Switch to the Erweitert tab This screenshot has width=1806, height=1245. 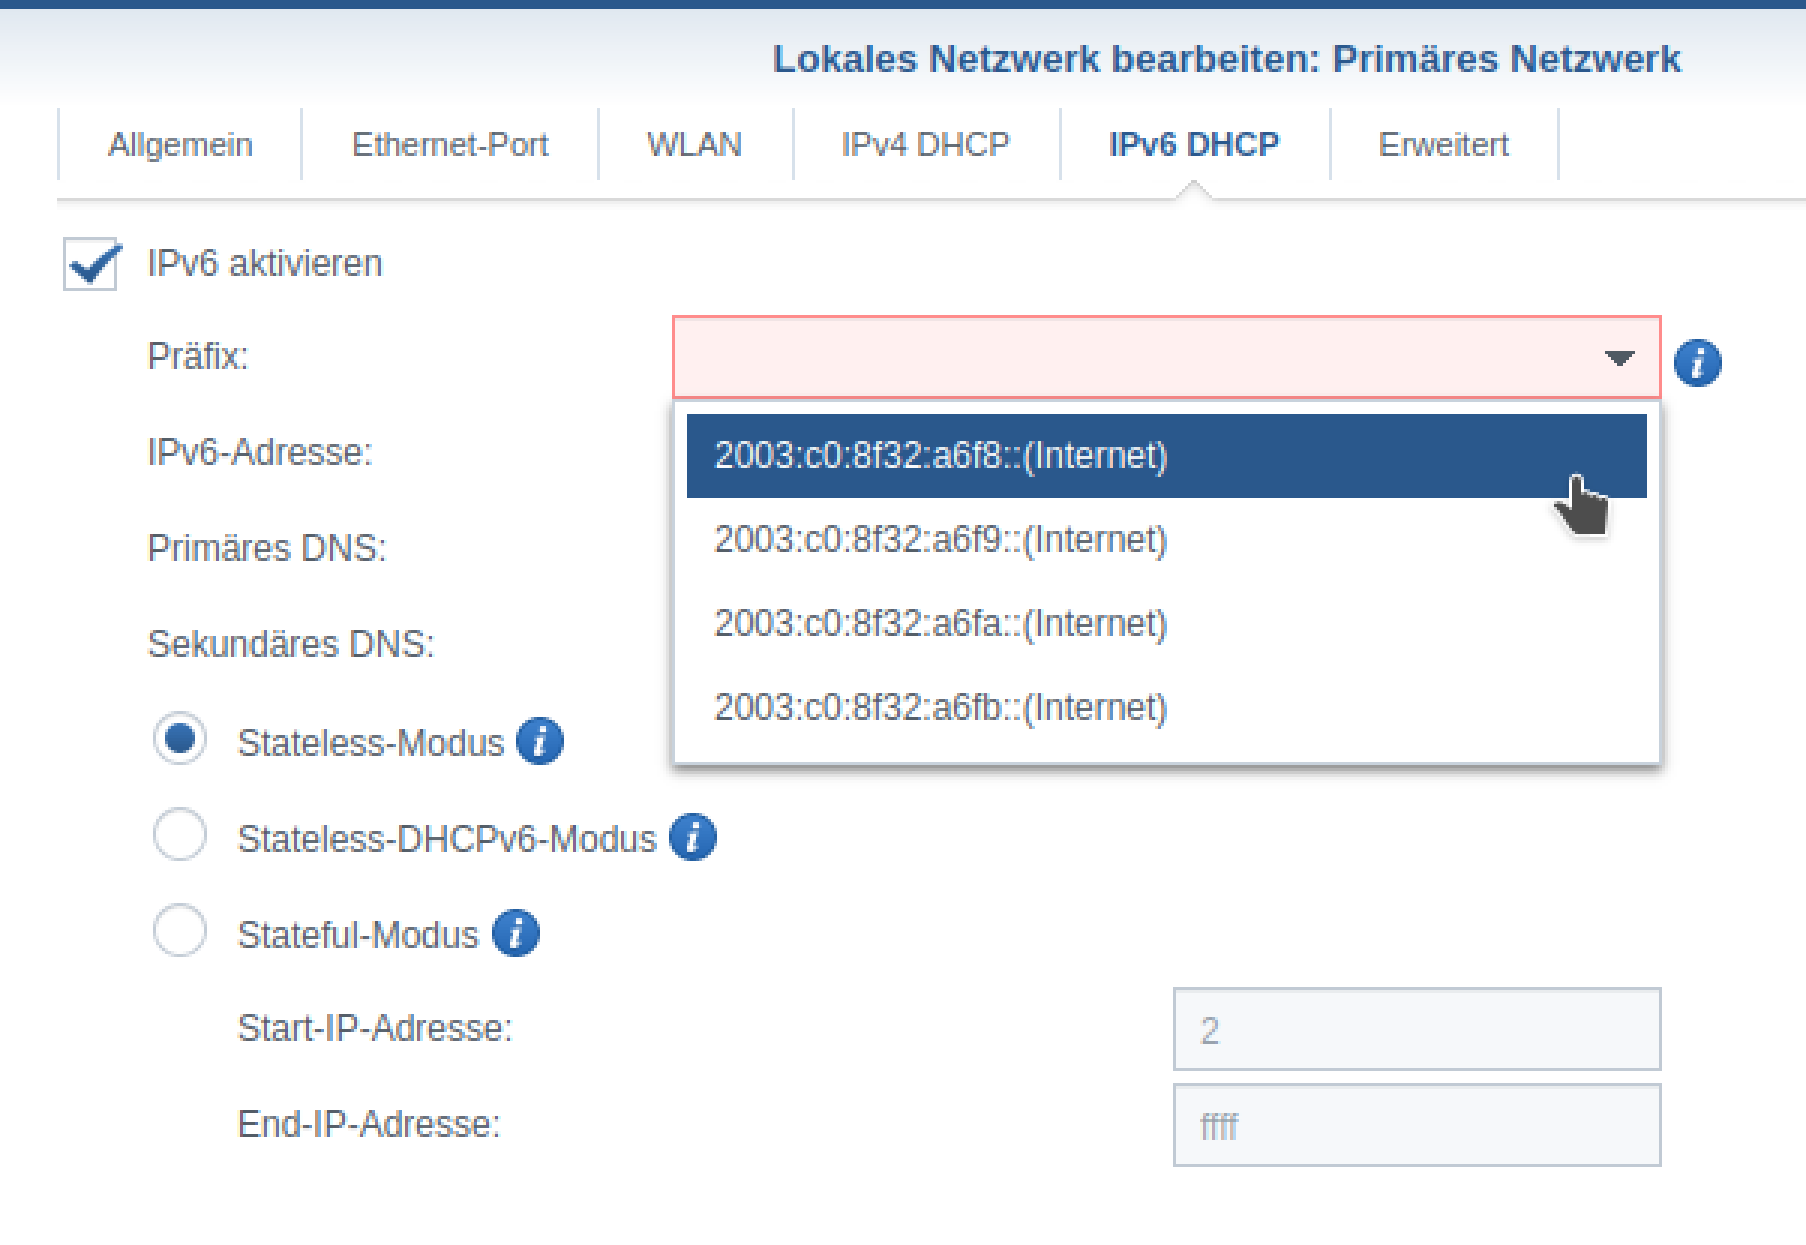[x=1443, y=145]
